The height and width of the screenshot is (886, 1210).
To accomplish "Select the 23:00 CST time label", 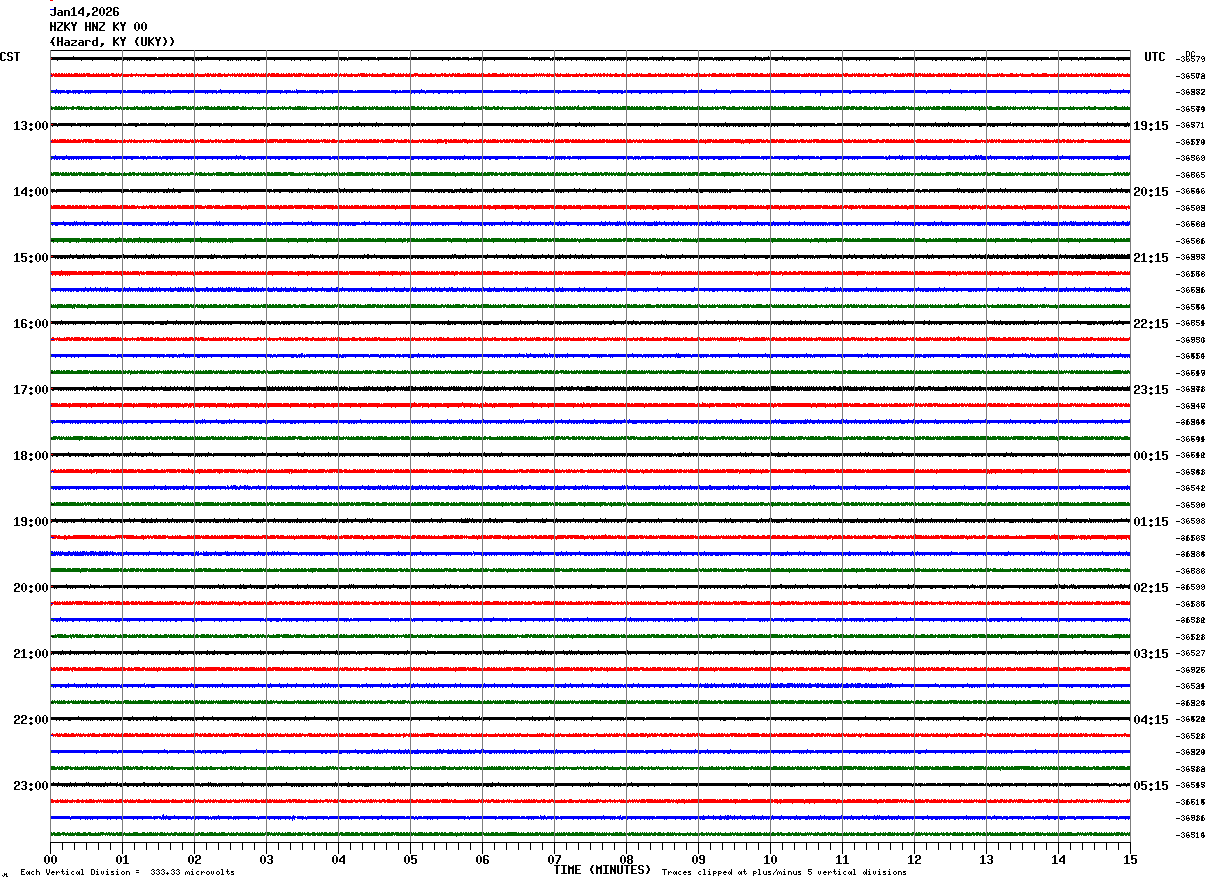I will [30, 786].
